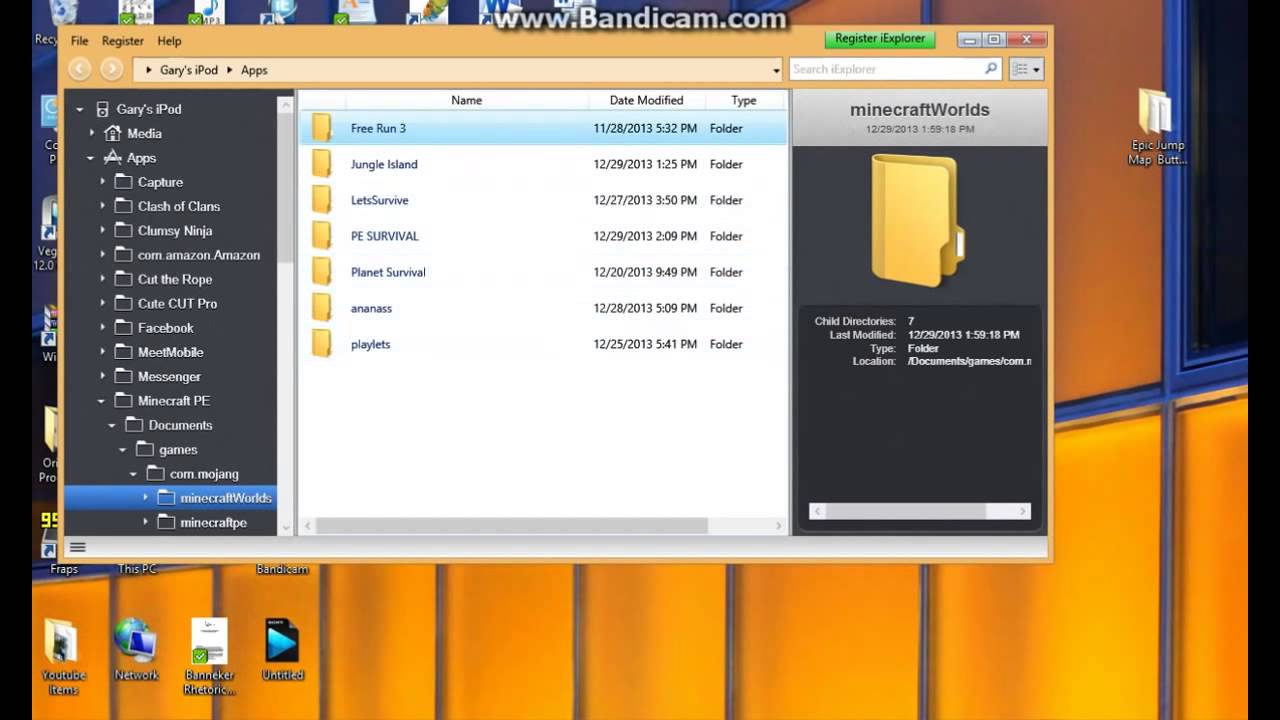Click the Planet Survival folder icon
The image size is (1280, 720).
point(321,272)
